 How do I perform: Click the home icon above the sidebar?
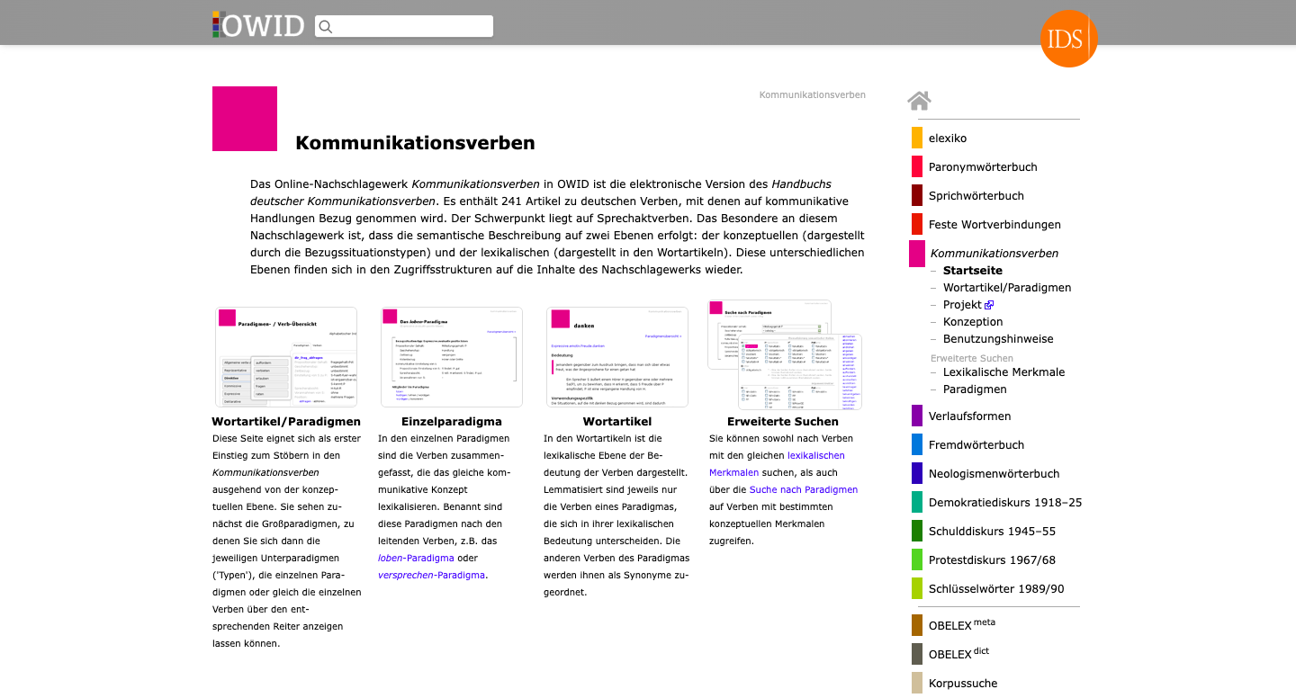918,99
